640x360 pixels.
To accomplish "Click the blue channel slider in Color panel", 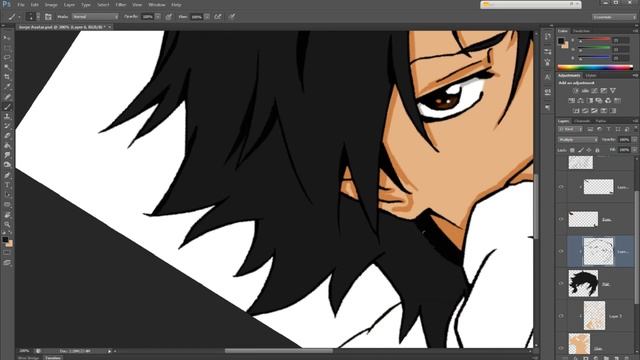I will 594,58.
